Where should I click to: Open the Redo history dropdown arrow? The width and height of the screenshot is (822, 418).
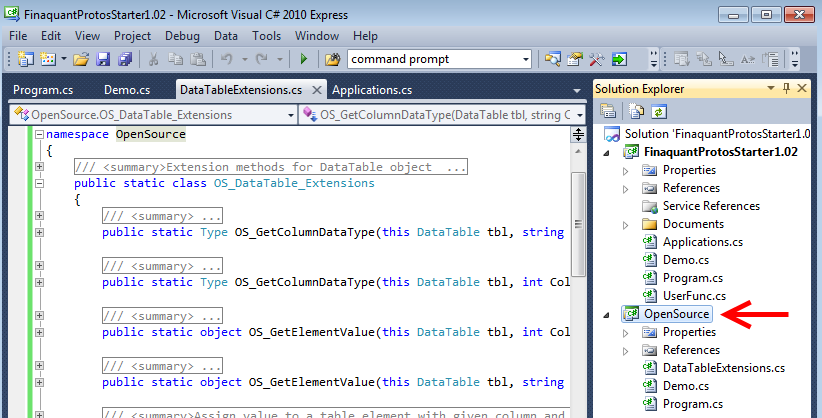(x=279, y=59)
